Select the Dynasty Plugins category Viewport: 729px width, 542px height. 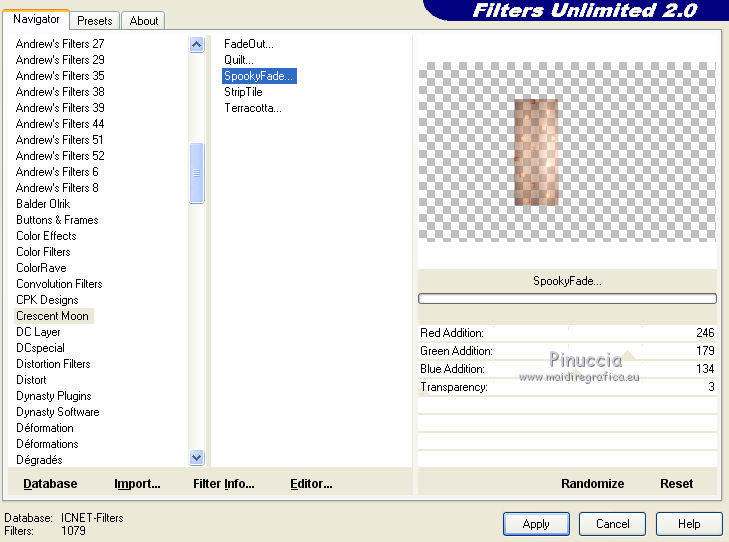(54, 396)
